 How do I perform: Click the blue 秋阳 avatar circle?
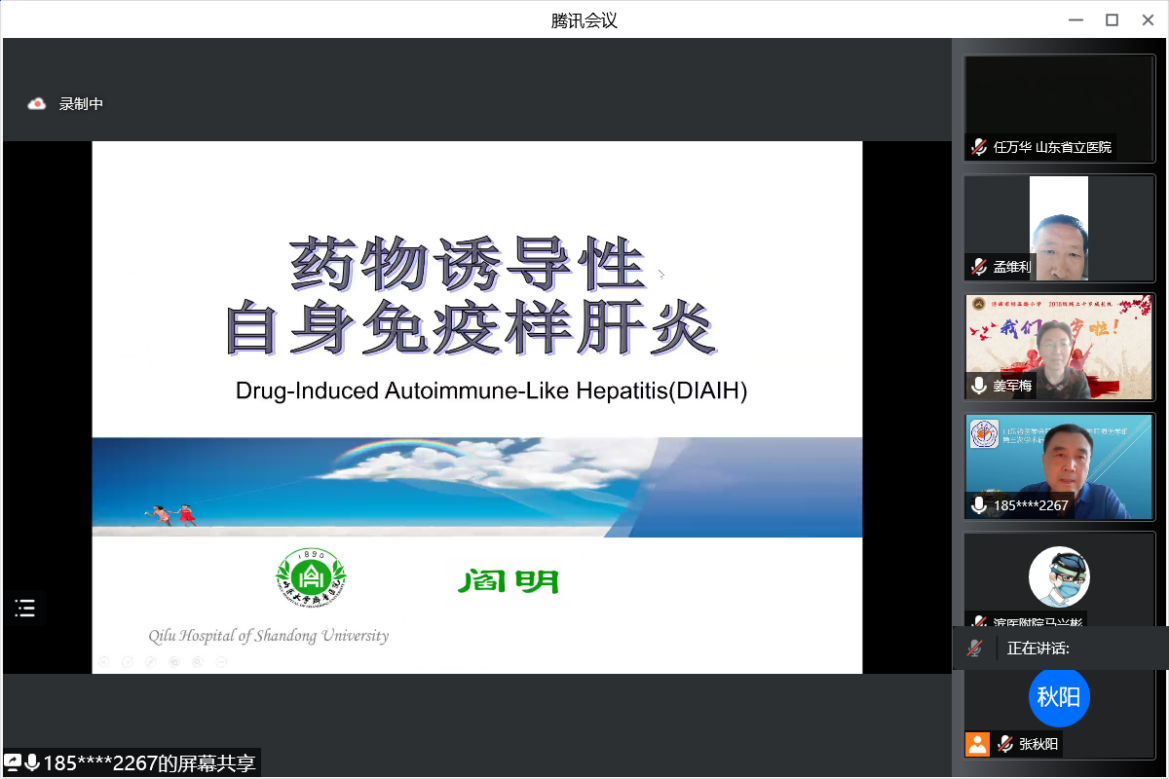(1058, 697)
